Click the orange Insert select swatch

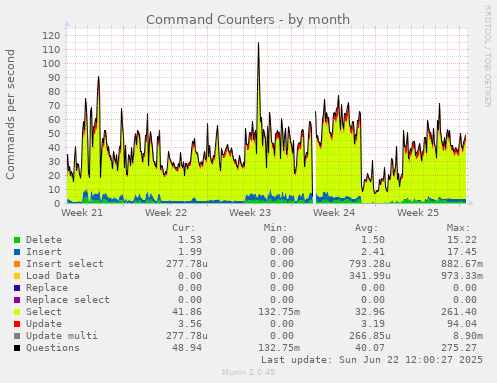pyautogui.click(x=17, y=264)
